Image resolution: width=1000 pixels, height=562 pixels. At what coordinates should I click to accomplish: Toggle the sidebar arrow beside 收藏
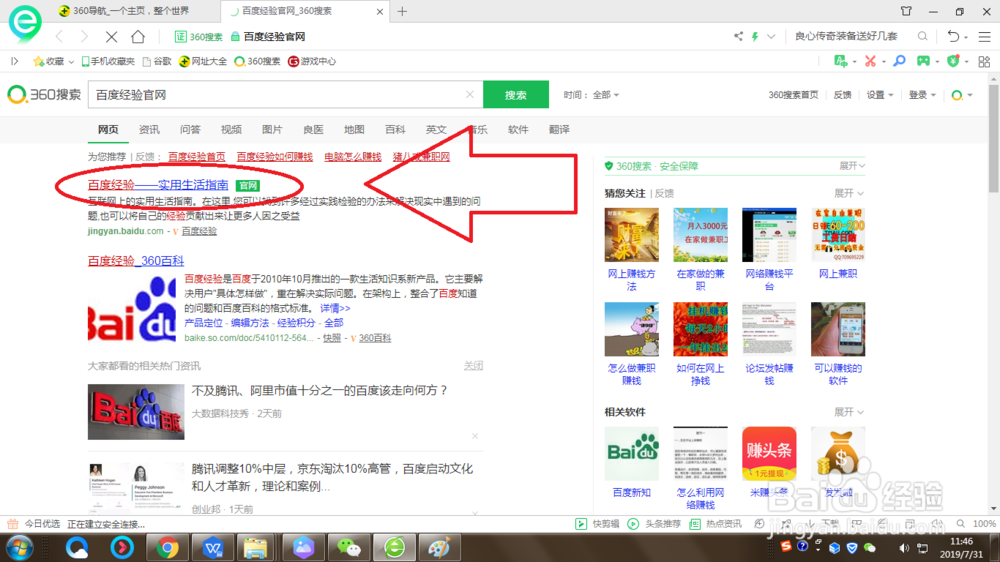point(14,61)
